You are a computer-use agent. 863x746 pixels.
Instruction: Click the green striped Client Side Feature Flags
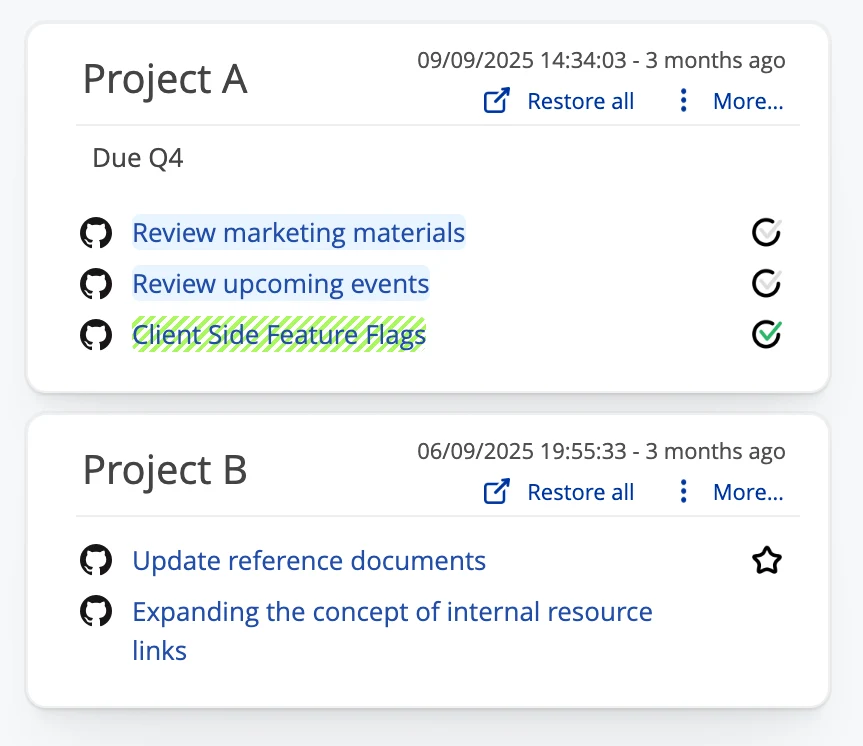[279, 335]
